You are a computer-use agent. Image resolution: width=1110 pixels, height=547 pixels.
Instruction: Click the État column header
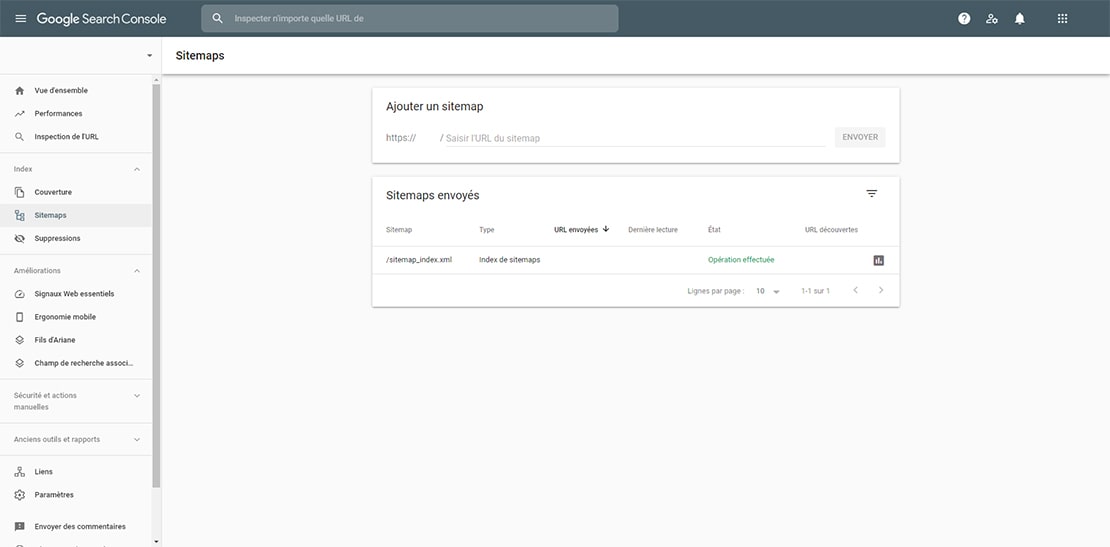click(714, 230)
